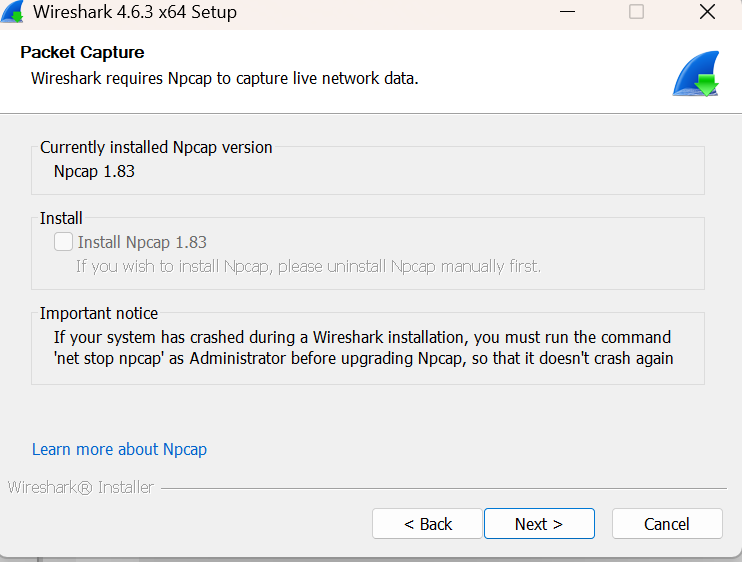Go back with the < Back button
This screenshot has height=562, width=742.
(x=427, y=524)
